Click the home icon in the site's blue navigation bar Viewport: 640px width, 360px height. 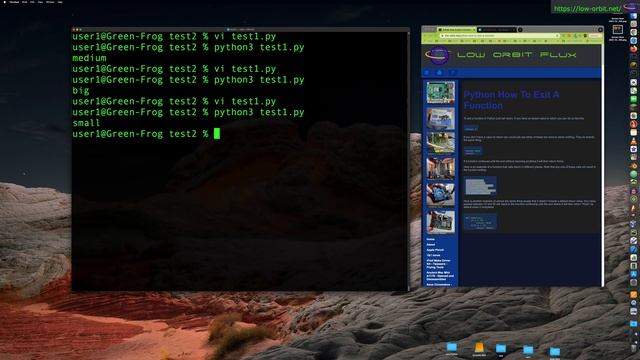tap(439, 73)
